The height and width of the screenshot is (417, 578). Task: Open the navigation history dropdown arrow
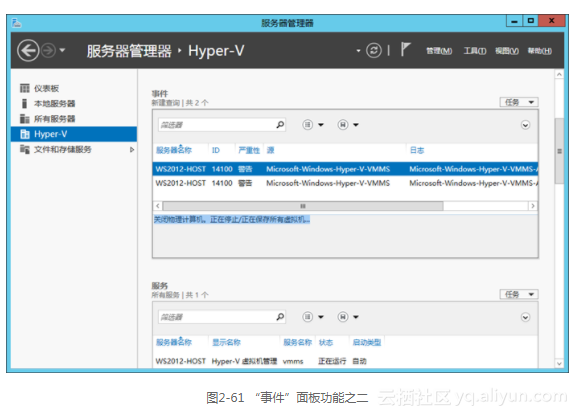[x=62, y=50]
